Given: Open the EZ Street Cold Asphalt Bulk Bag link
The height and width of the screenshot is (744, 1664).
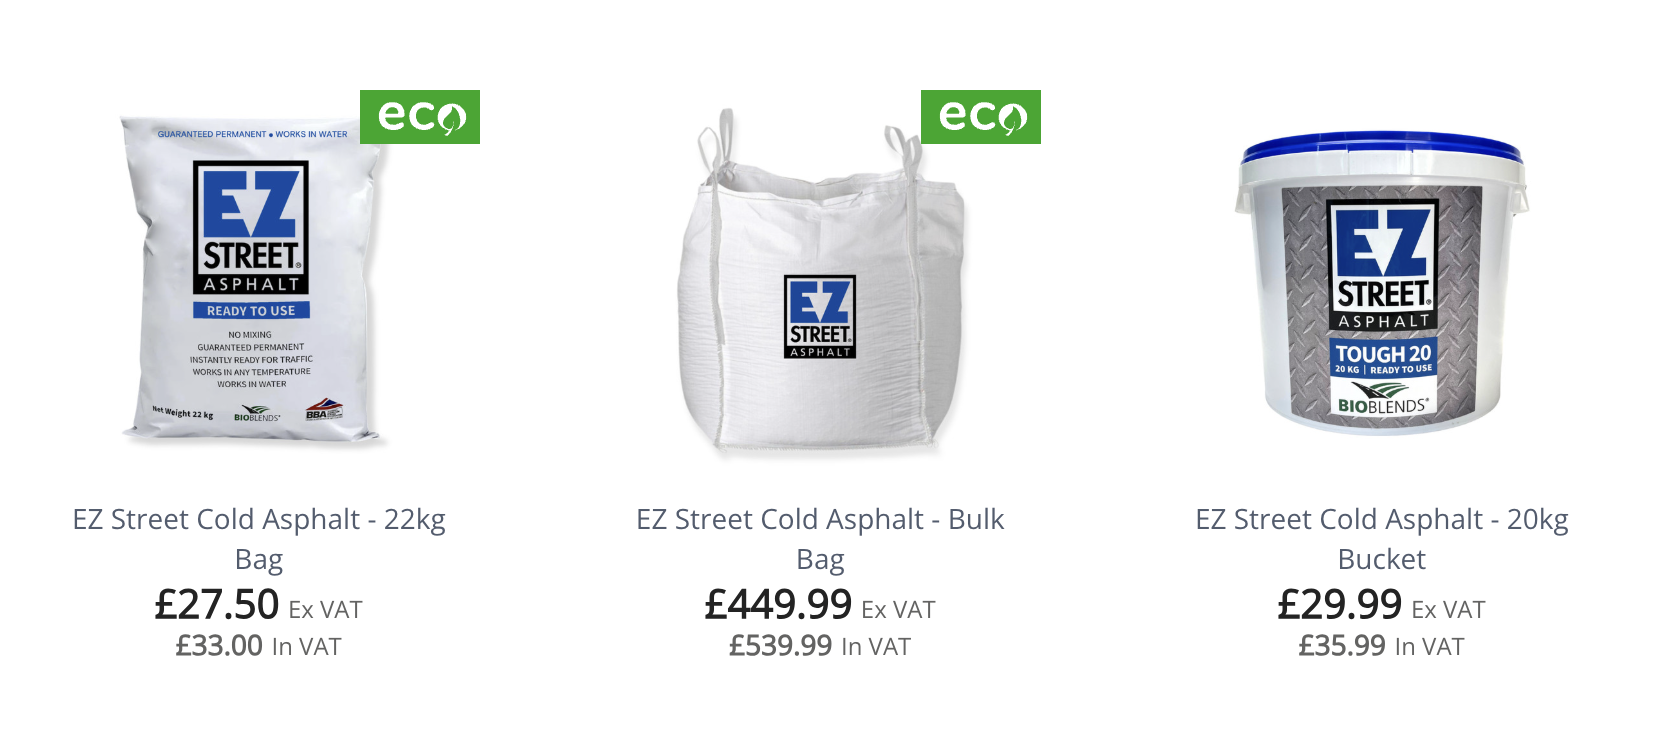Looking at the screenshot, I should (x=820, y=539).
